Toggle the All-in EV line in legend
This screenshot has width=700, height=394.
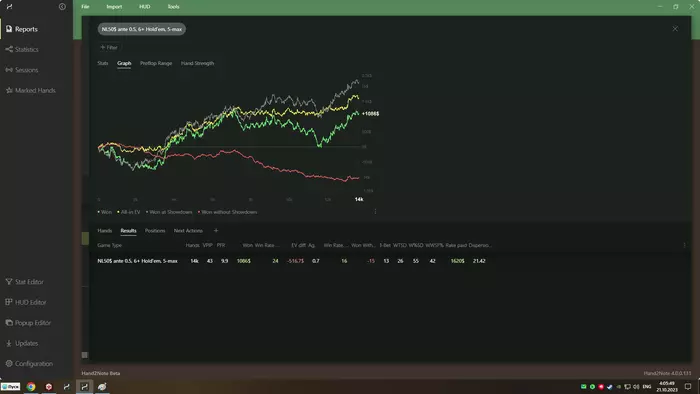[x=129, y=212]
